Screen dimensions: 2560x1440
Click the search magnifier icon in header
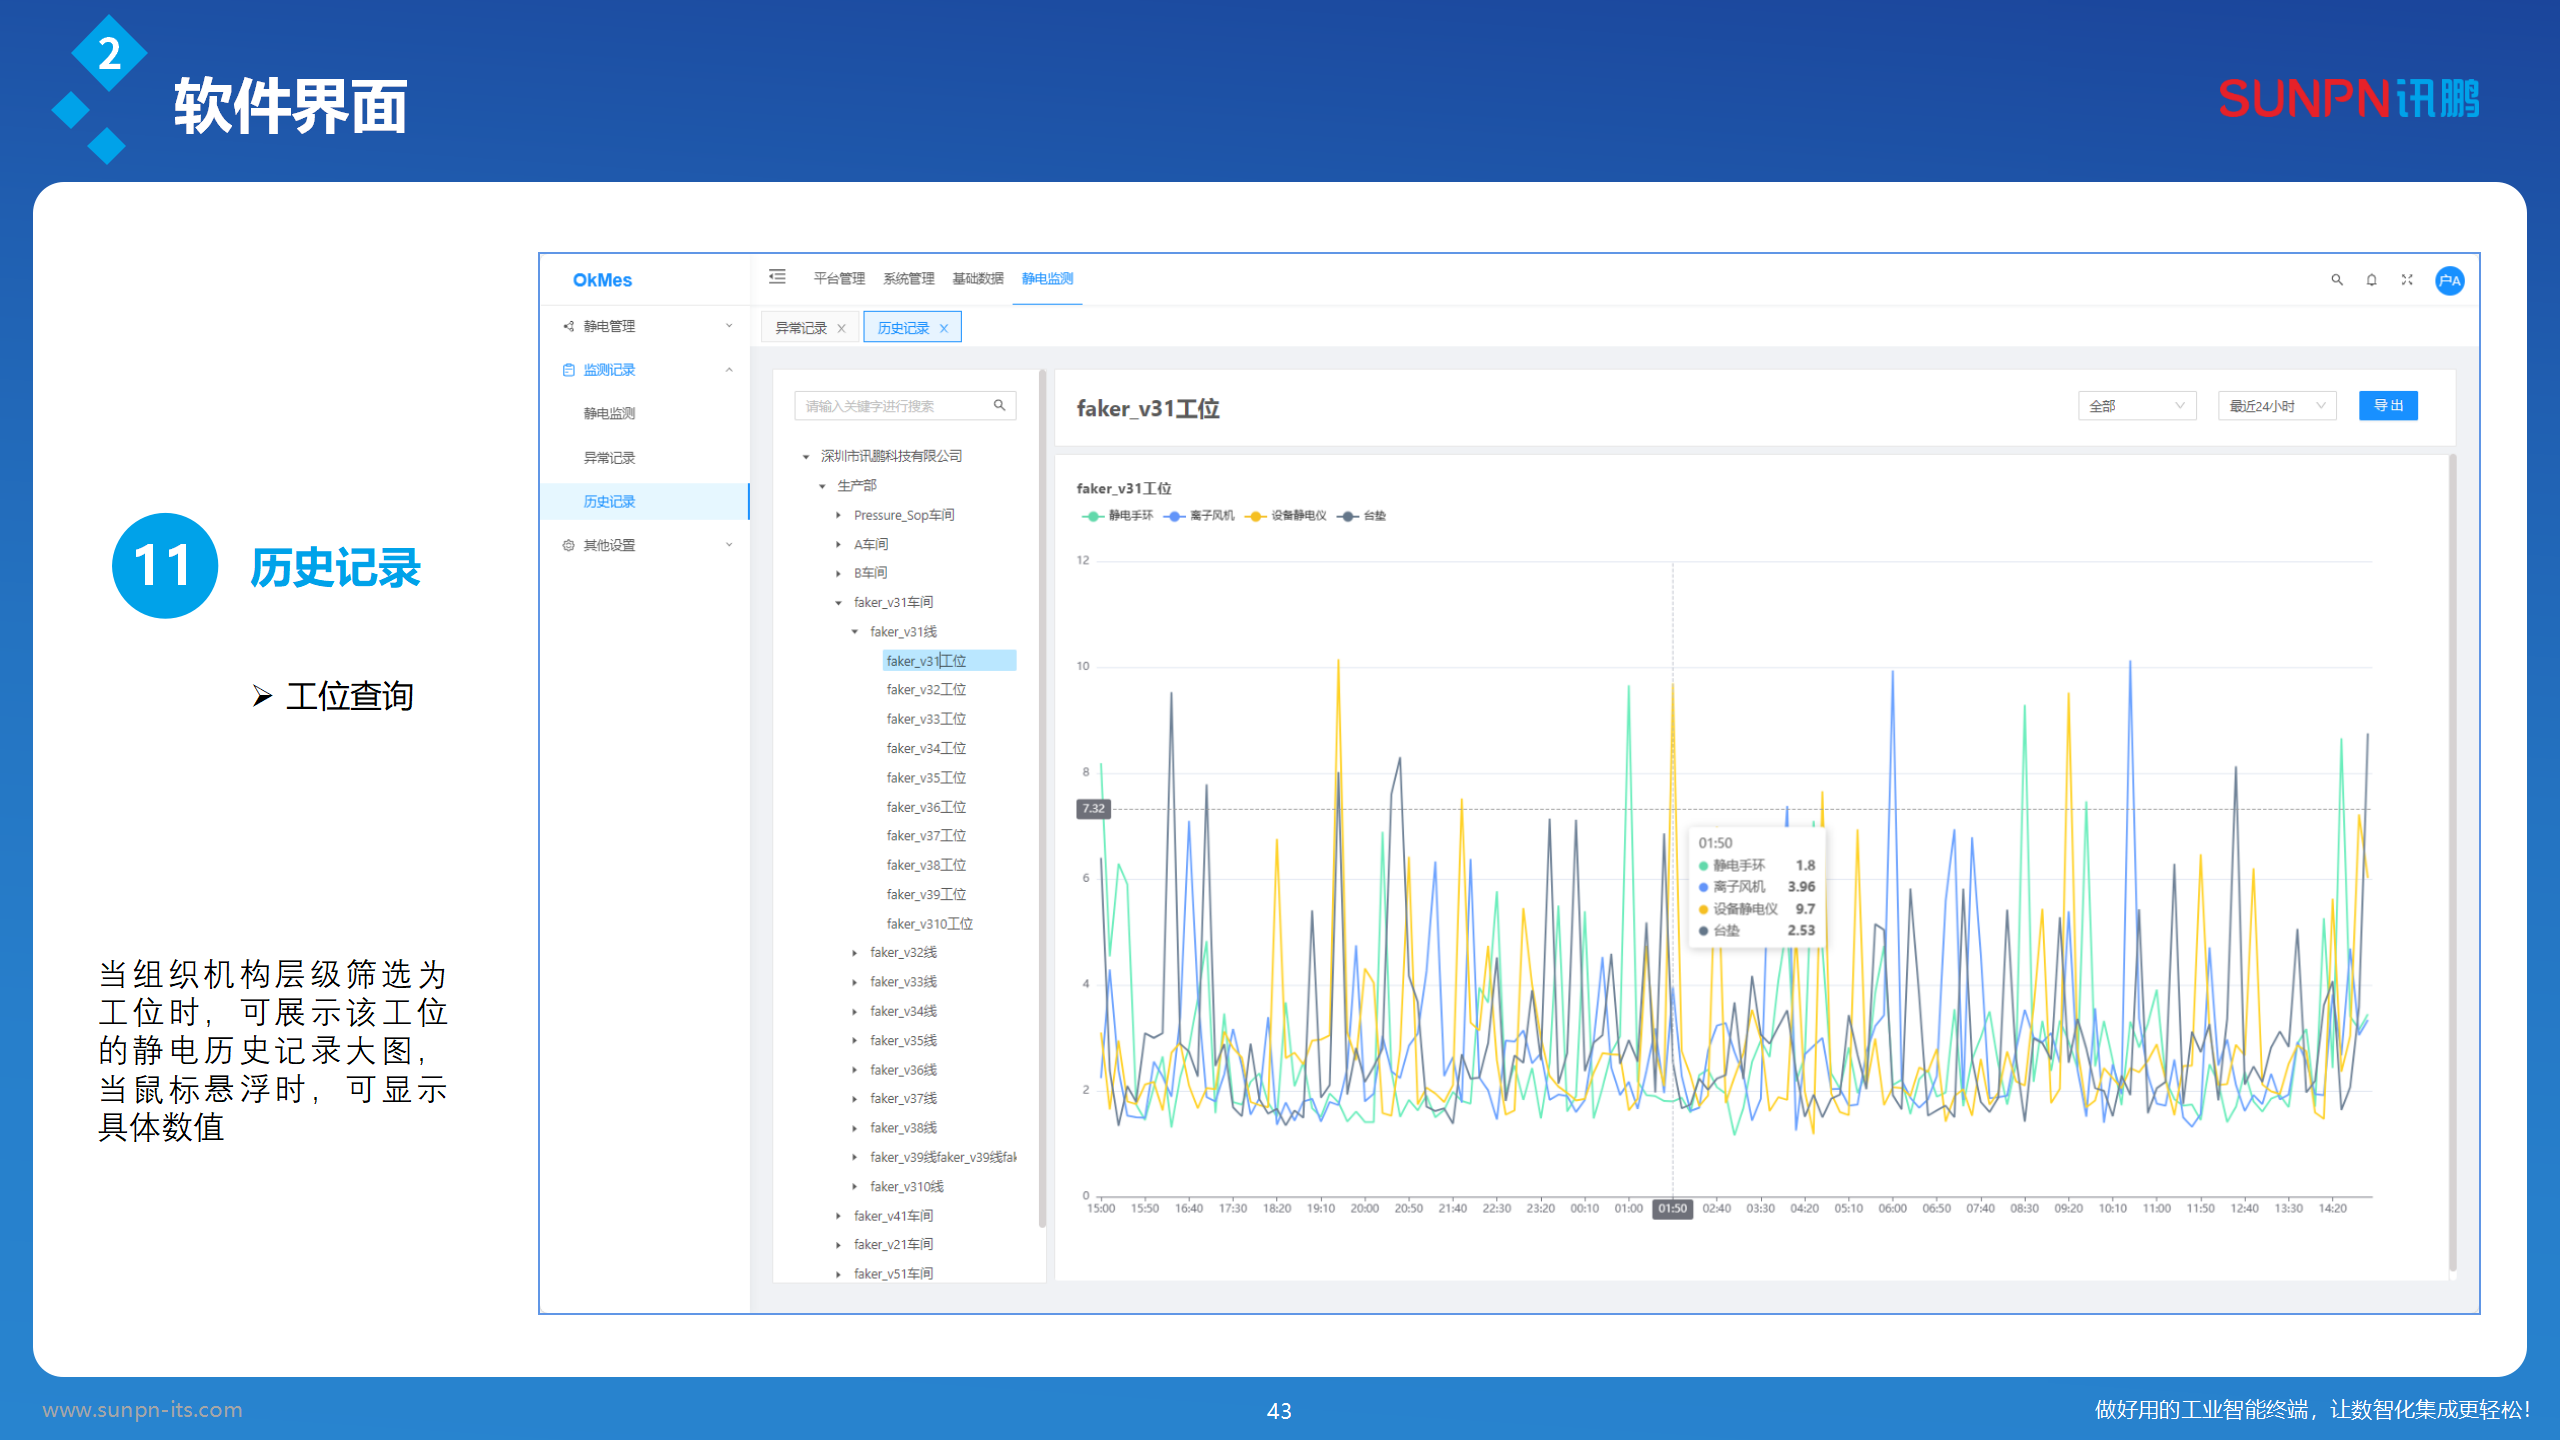pyautogui.click(x=2337, y=280)
